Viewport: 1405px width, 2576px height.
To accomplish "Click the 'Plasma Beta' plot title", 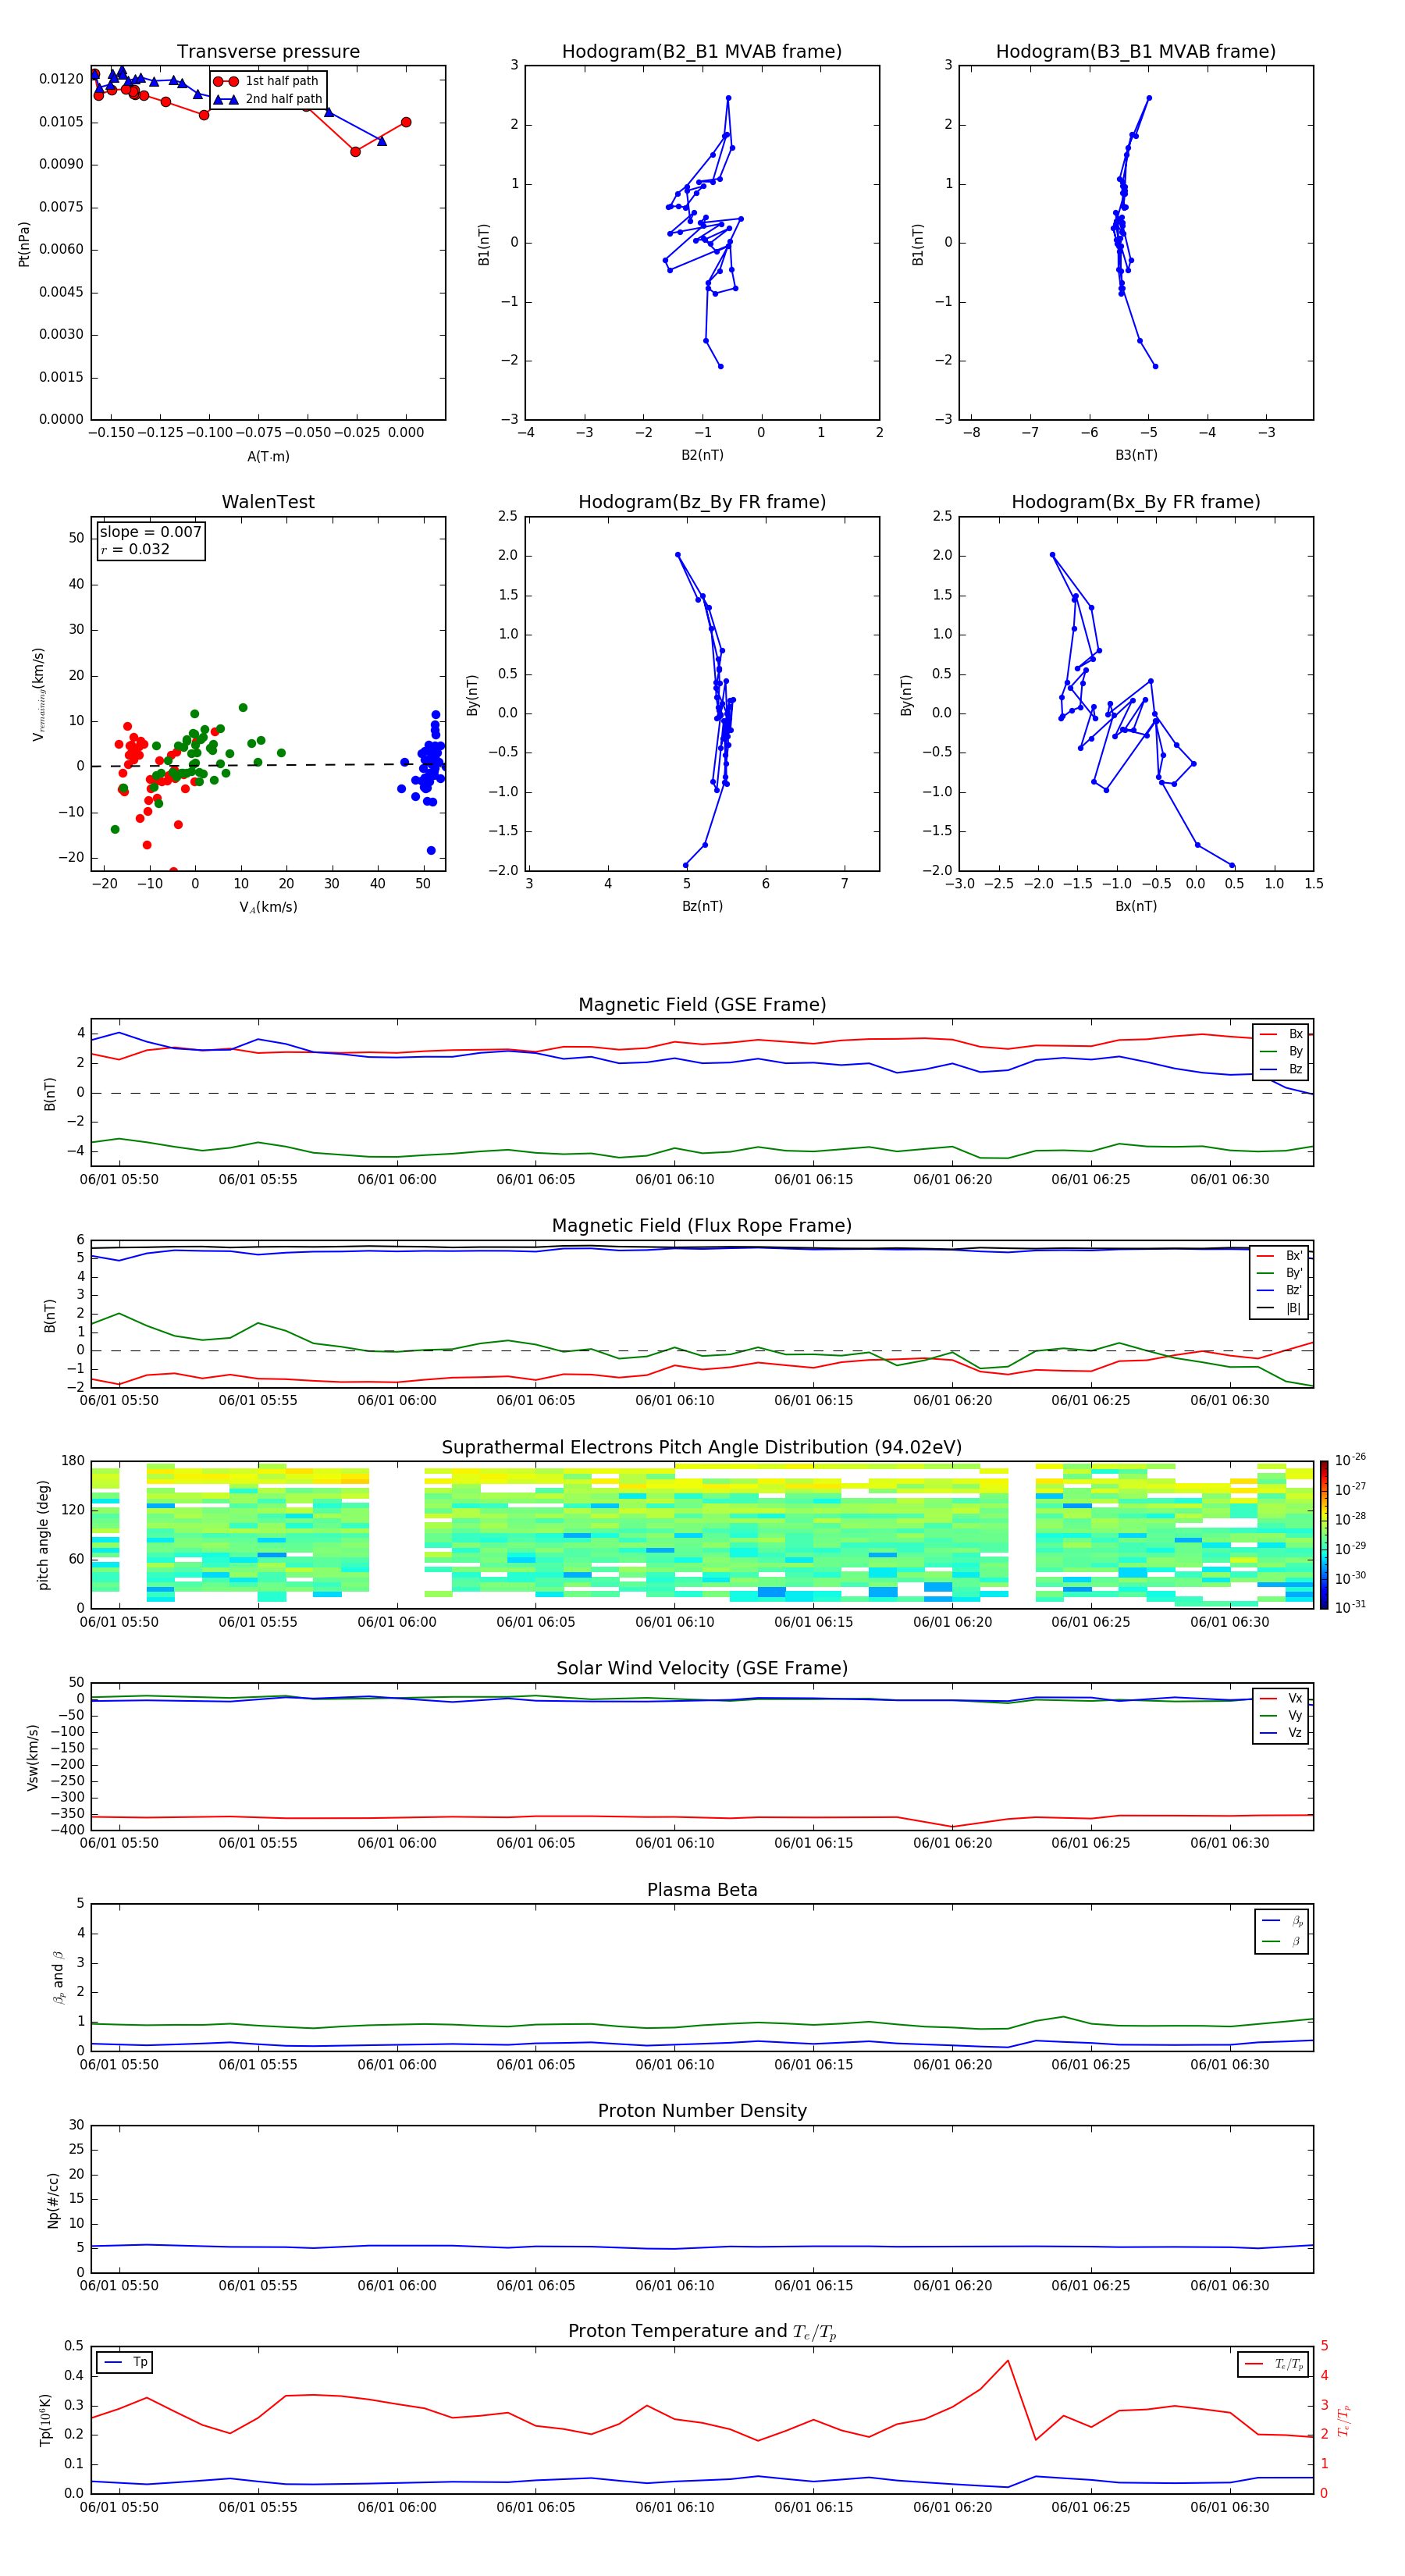I will (702, 1890).
